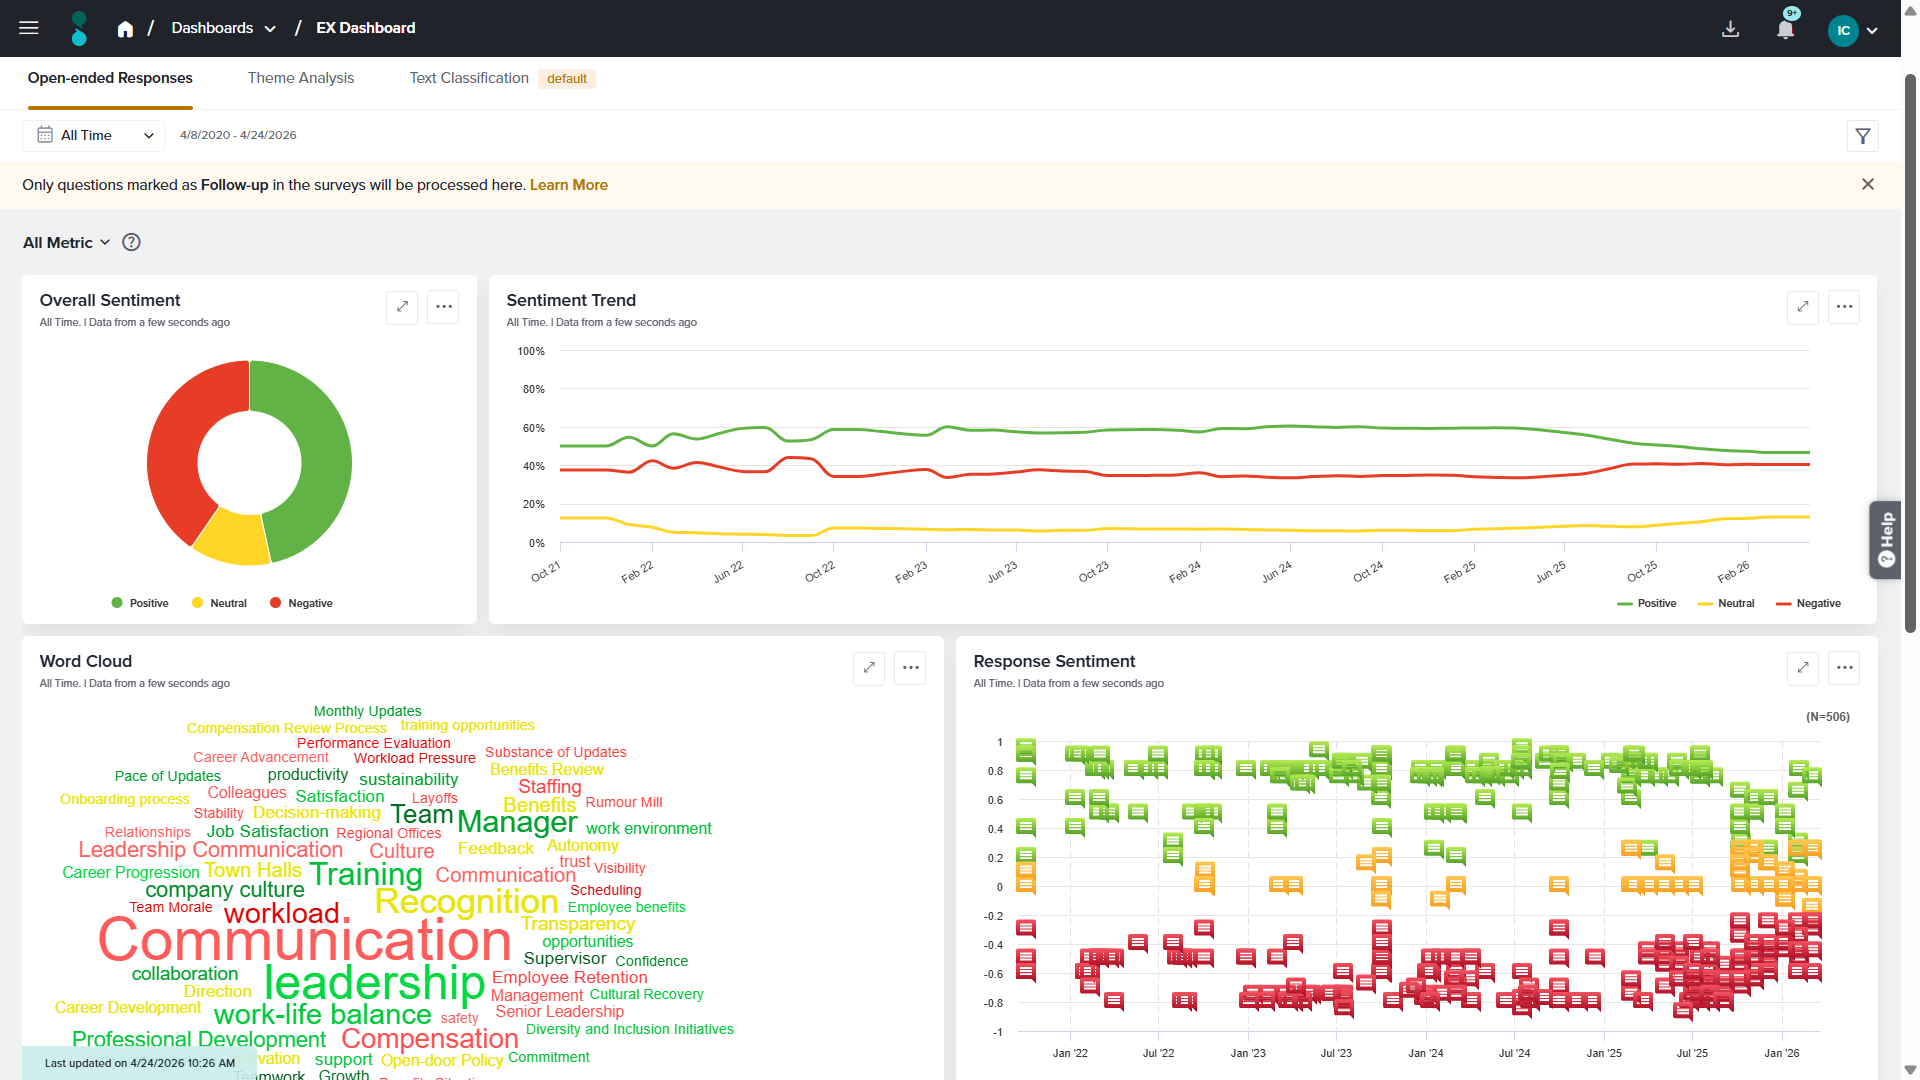Dismiss the Follow-up info banner
The image size is (1920, 1080).
pos(1868,185)
